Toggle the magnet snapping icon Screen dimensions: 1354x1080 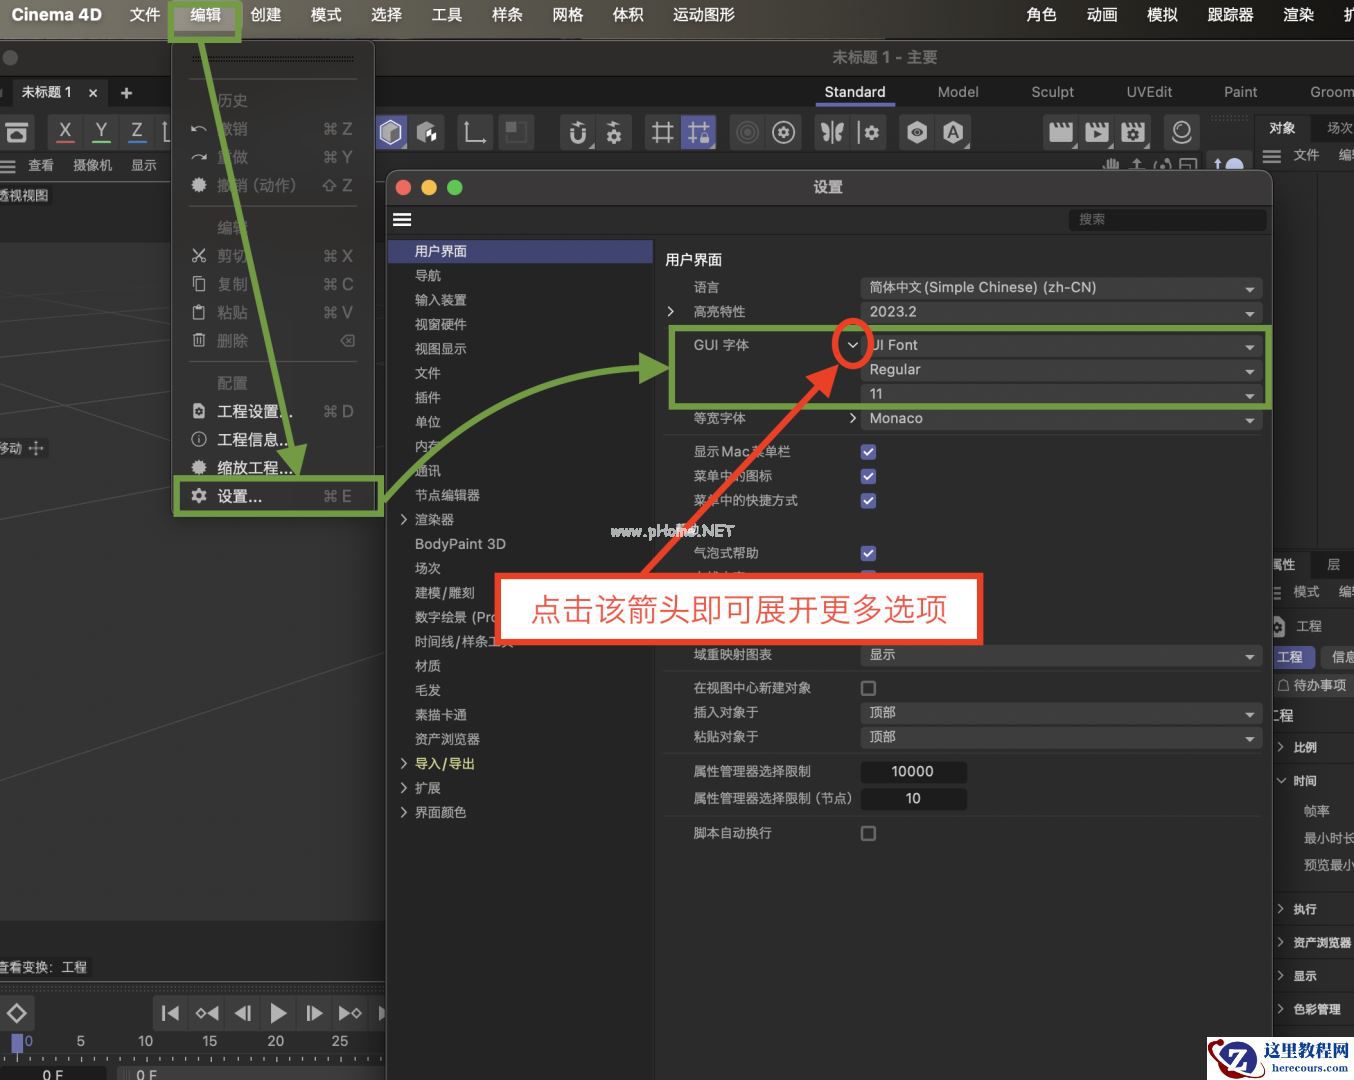577,132
